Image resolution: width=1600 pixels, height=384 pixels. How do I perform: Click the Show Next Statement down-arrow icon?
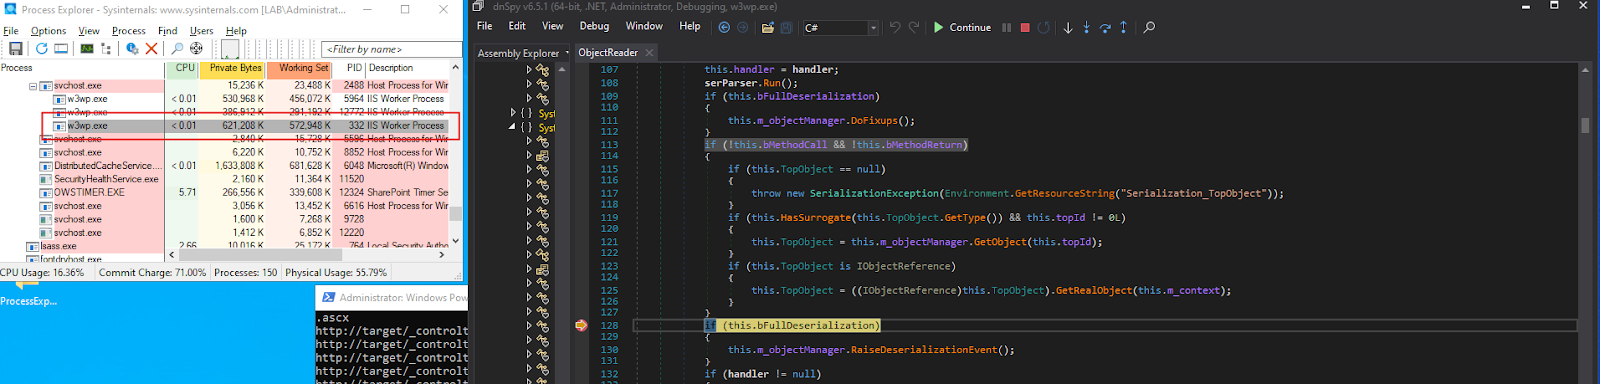click(1068, 27)
